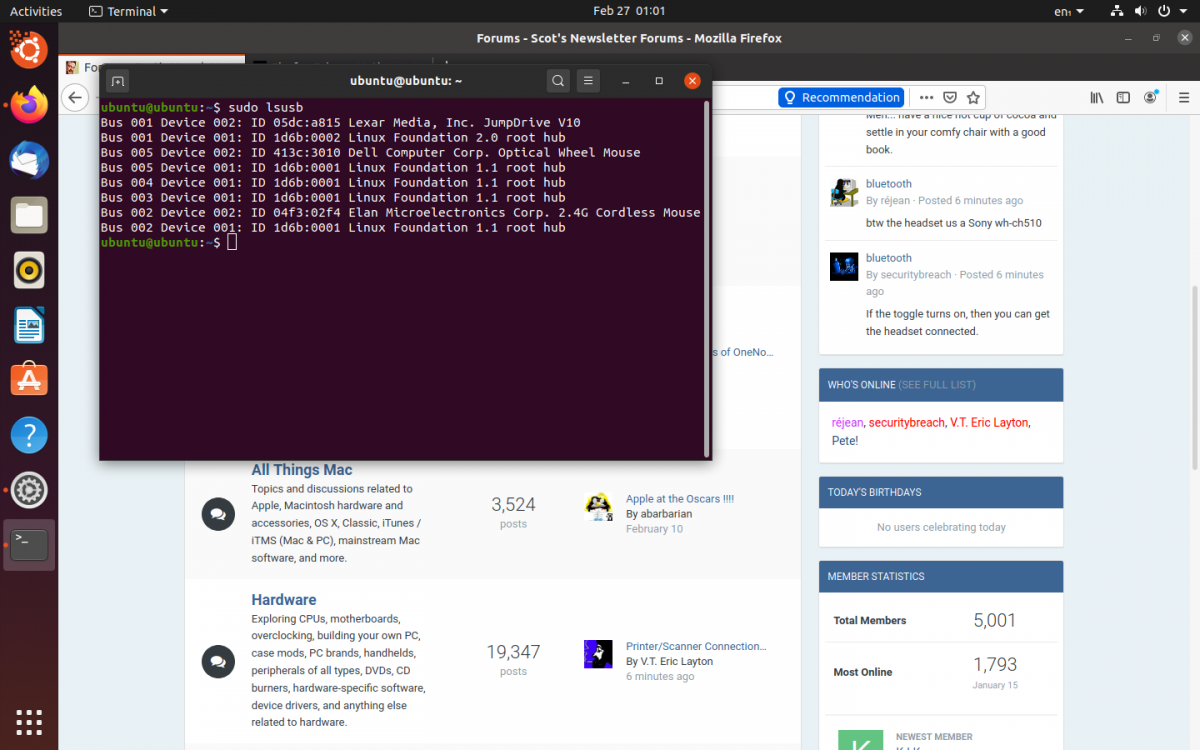Open SEE FULL LIST of online users

pos(937,385)
